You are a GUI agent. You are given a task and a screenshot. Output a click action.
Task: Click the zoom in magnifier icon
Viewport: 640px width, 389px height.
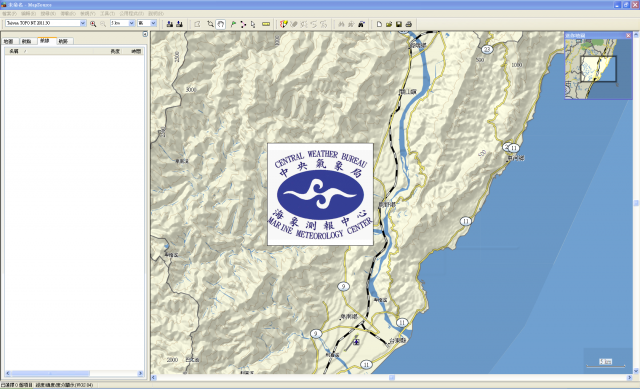point(93,24)
